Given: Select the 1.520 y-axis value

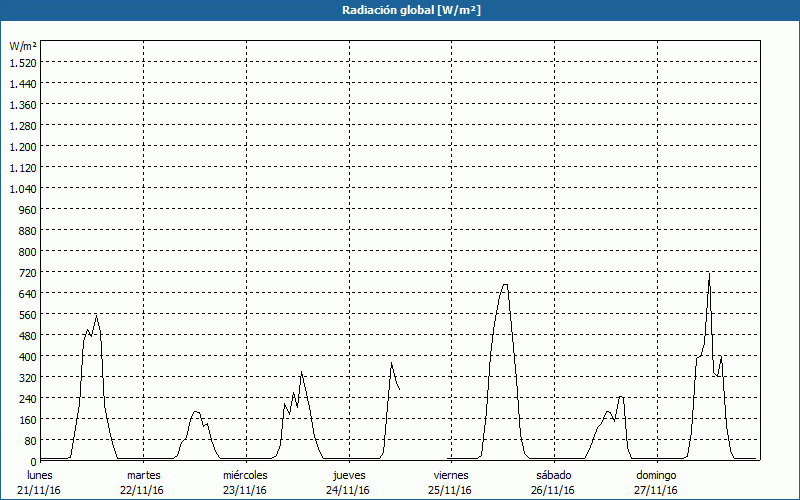Looking at the screenshot, I should pos(23,63).
